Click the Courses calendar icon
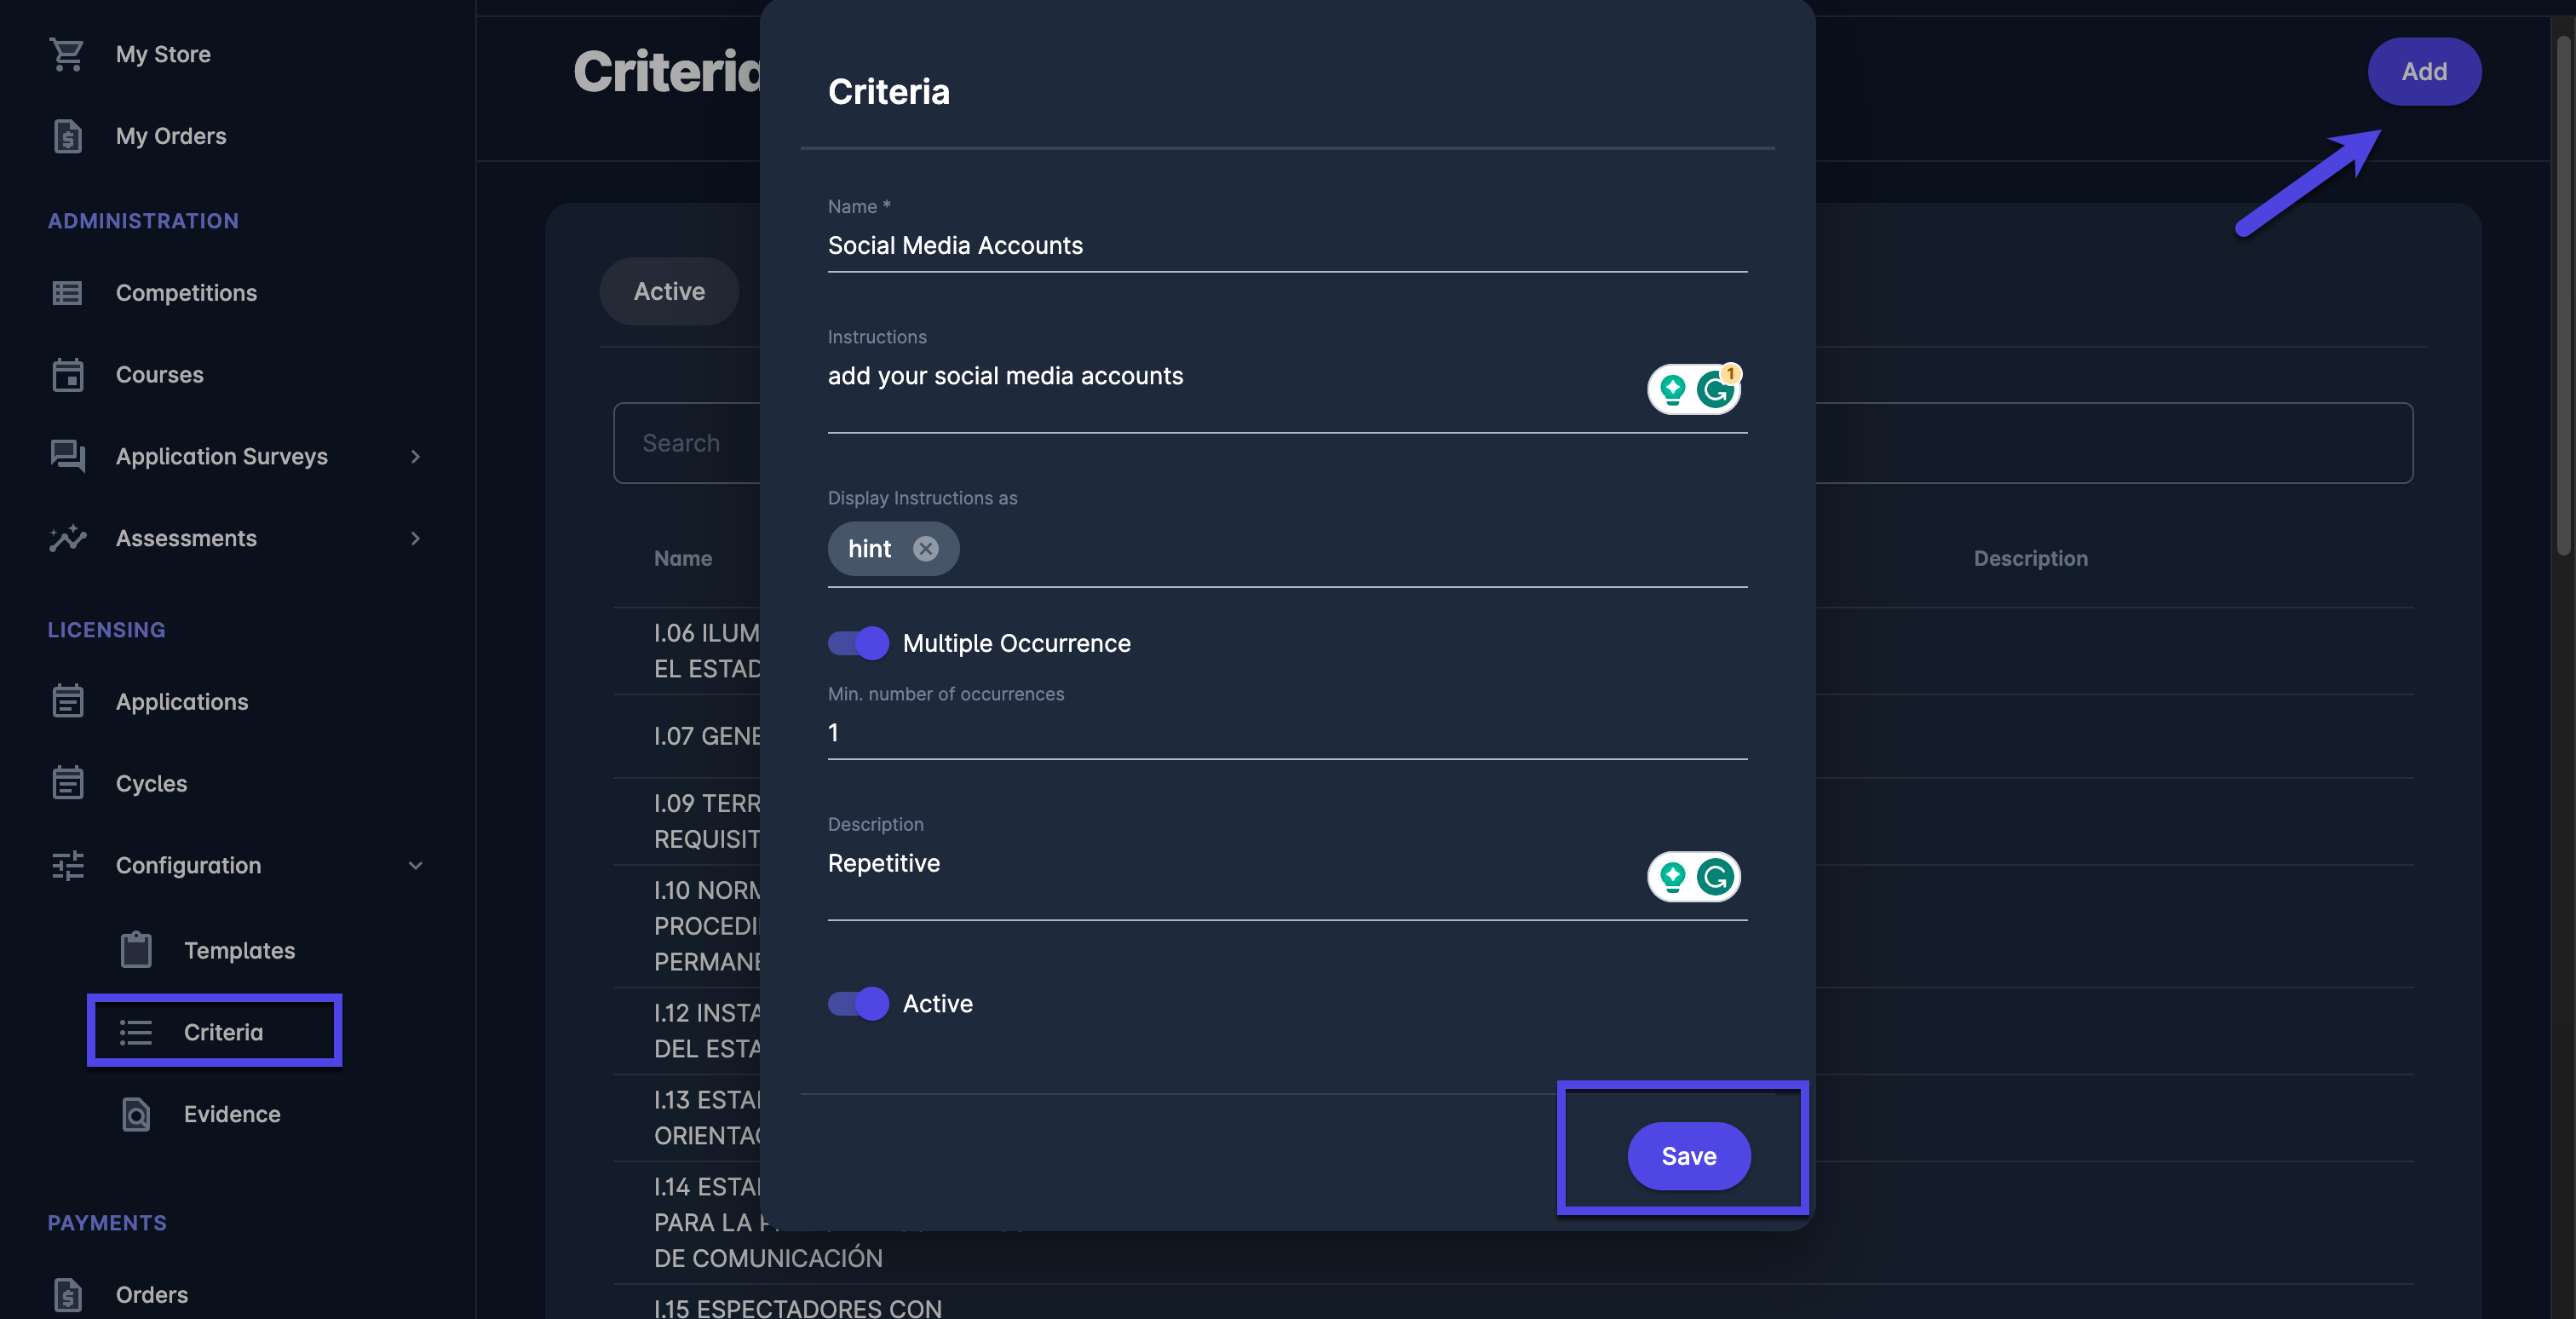Viewport: 2576px width, 1319px height. click(x=67, y=375)
